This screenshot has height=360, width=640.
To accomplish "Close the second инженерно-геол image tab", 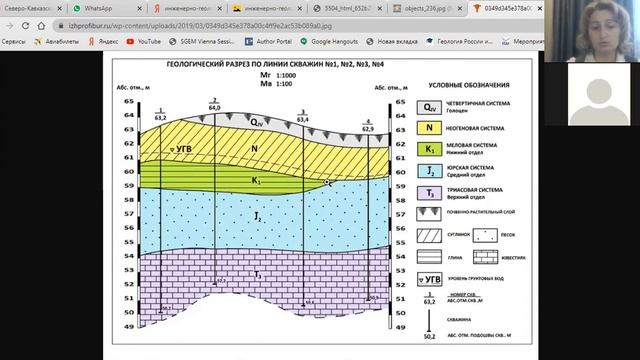I will point(300,8).
